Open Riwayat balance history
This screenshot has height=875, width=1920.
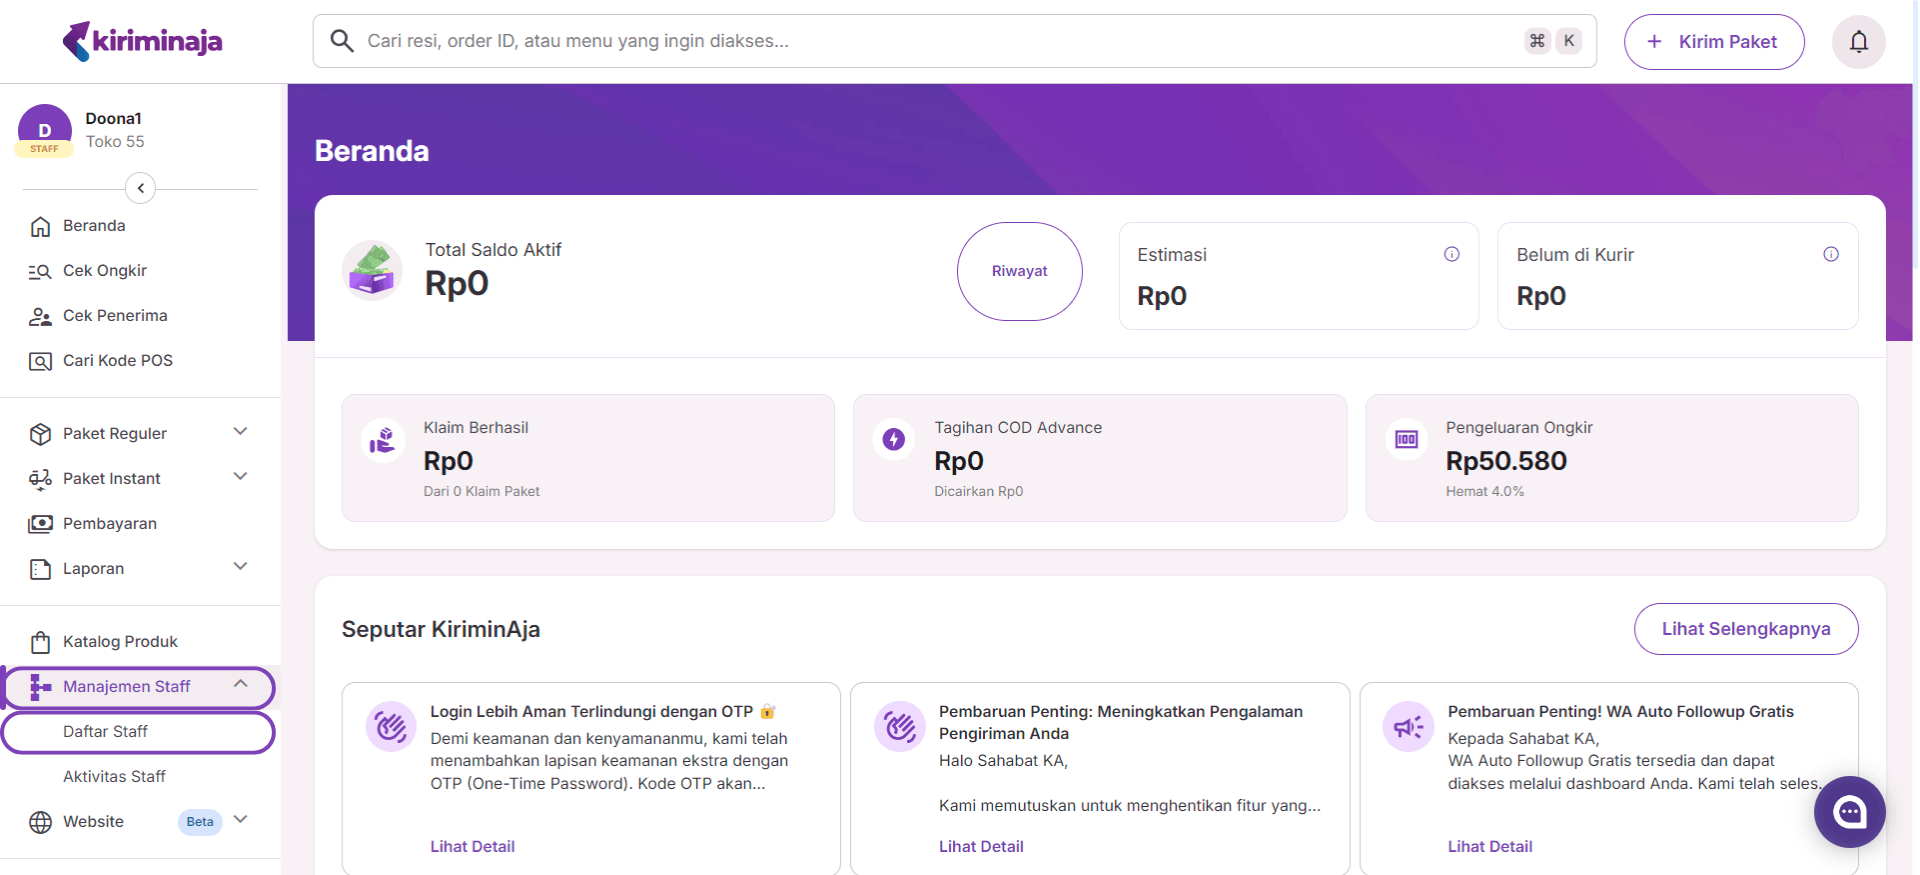tap(1019, 271)
